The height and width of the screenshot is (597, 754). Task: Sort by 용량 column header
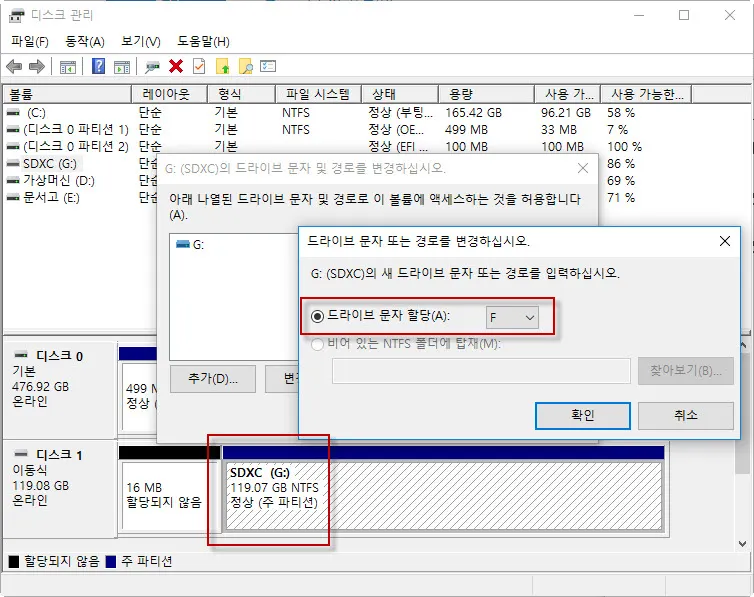(486, 94)
